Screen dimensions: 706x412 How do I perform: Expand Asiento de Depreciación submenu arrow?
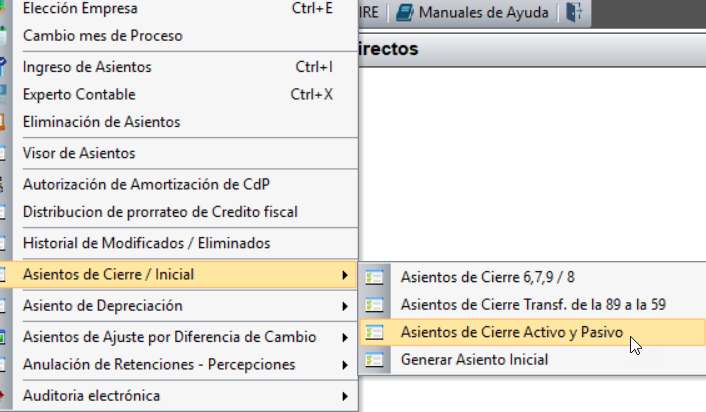point(345,306)
